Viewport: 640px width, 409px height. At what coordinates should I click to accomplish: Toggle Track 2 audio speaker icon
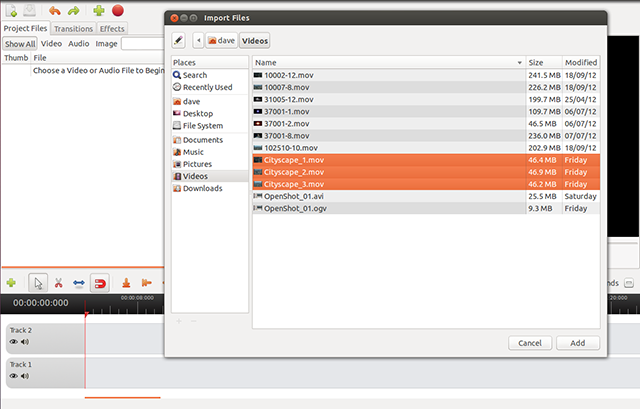25,342
